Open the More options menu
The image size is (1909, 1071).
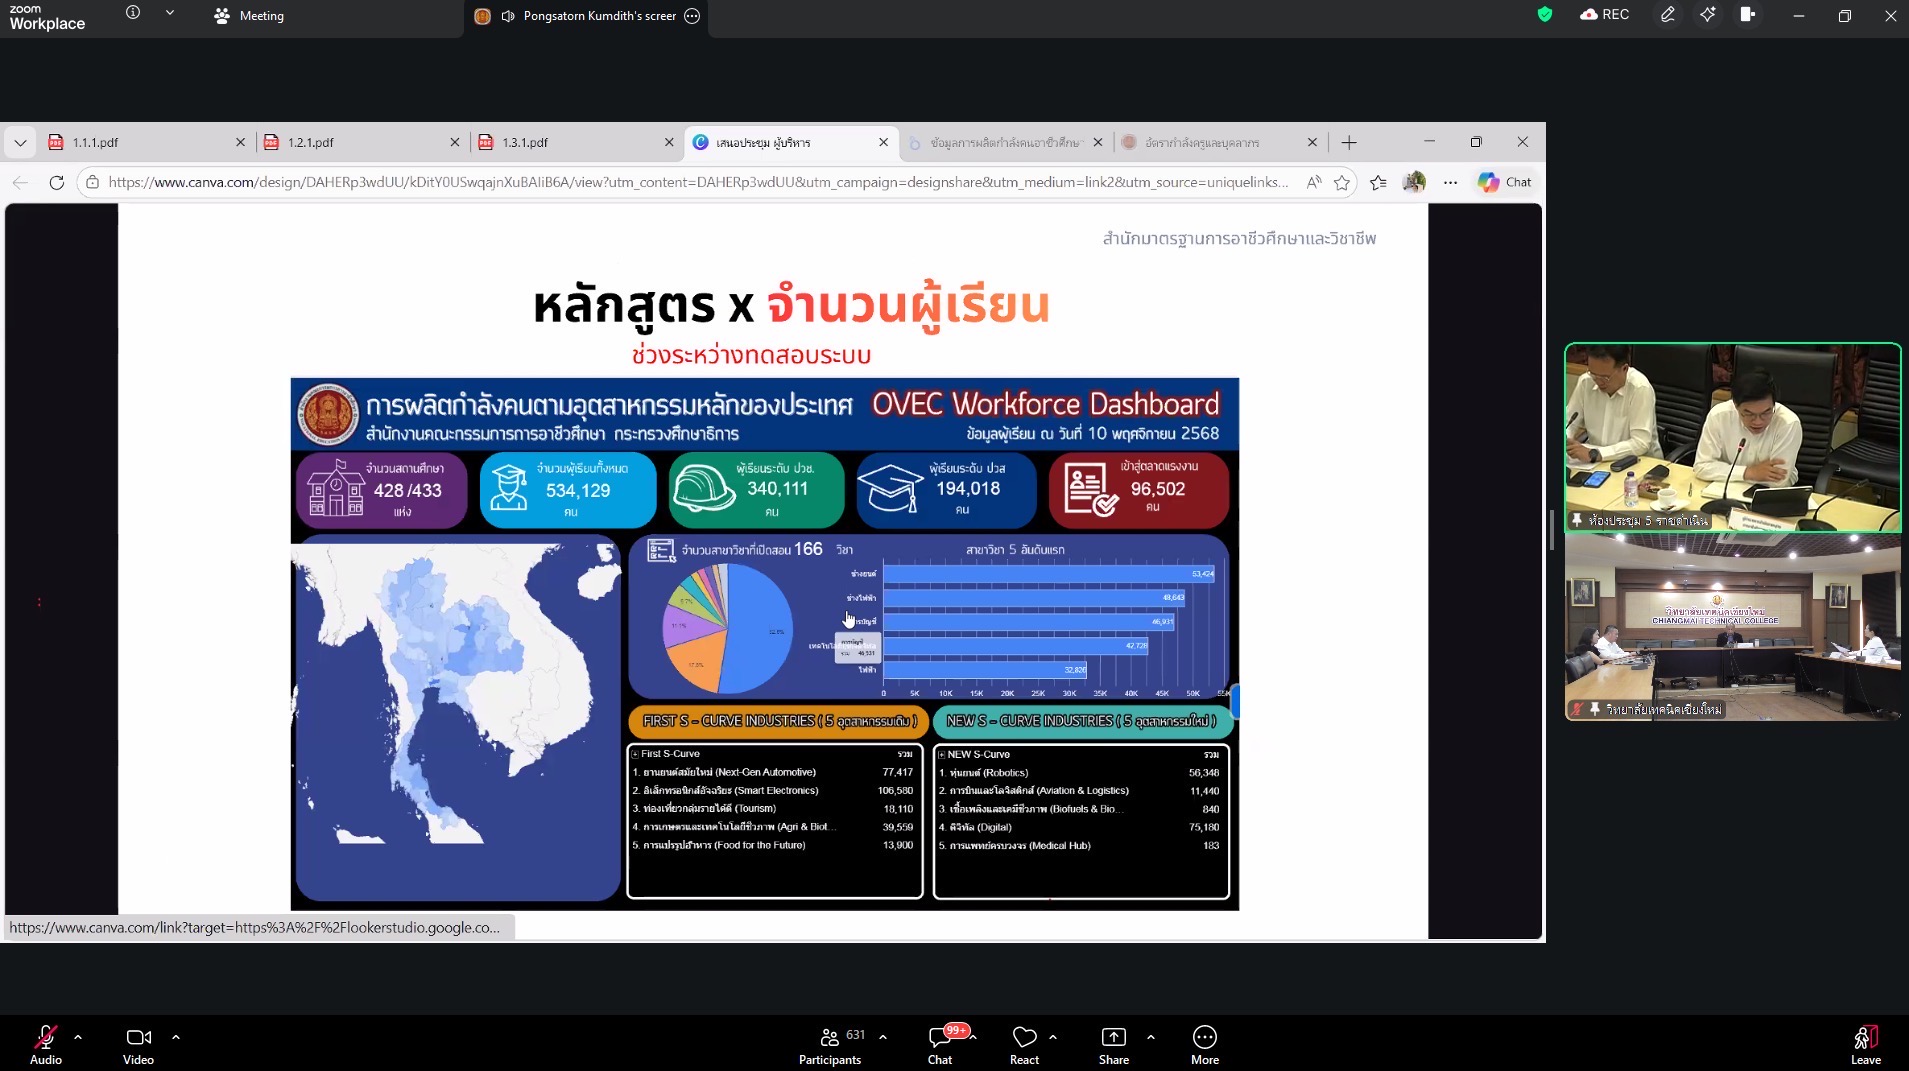[x=1204, y=1043]
